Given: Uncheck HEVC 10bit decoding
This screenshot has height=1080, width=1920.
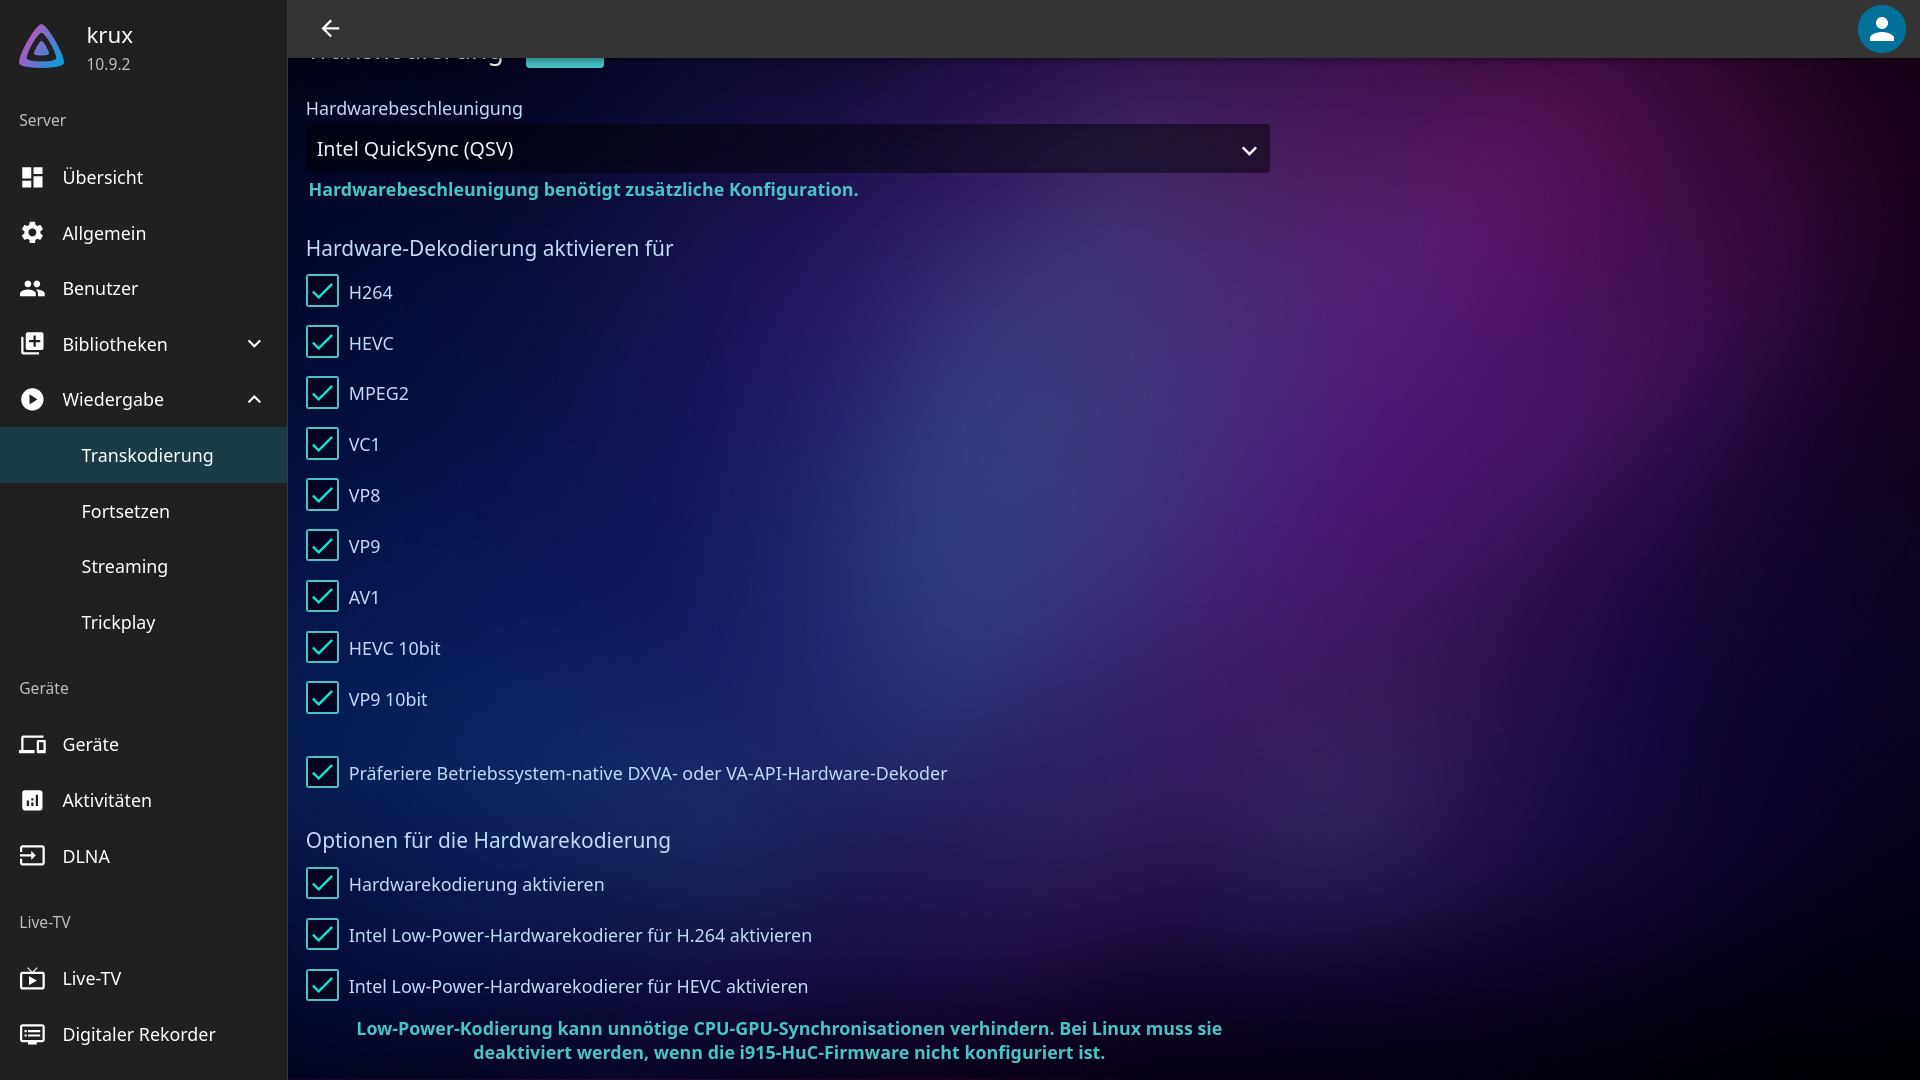Looking at the screenshot, I should click(321, 647).
